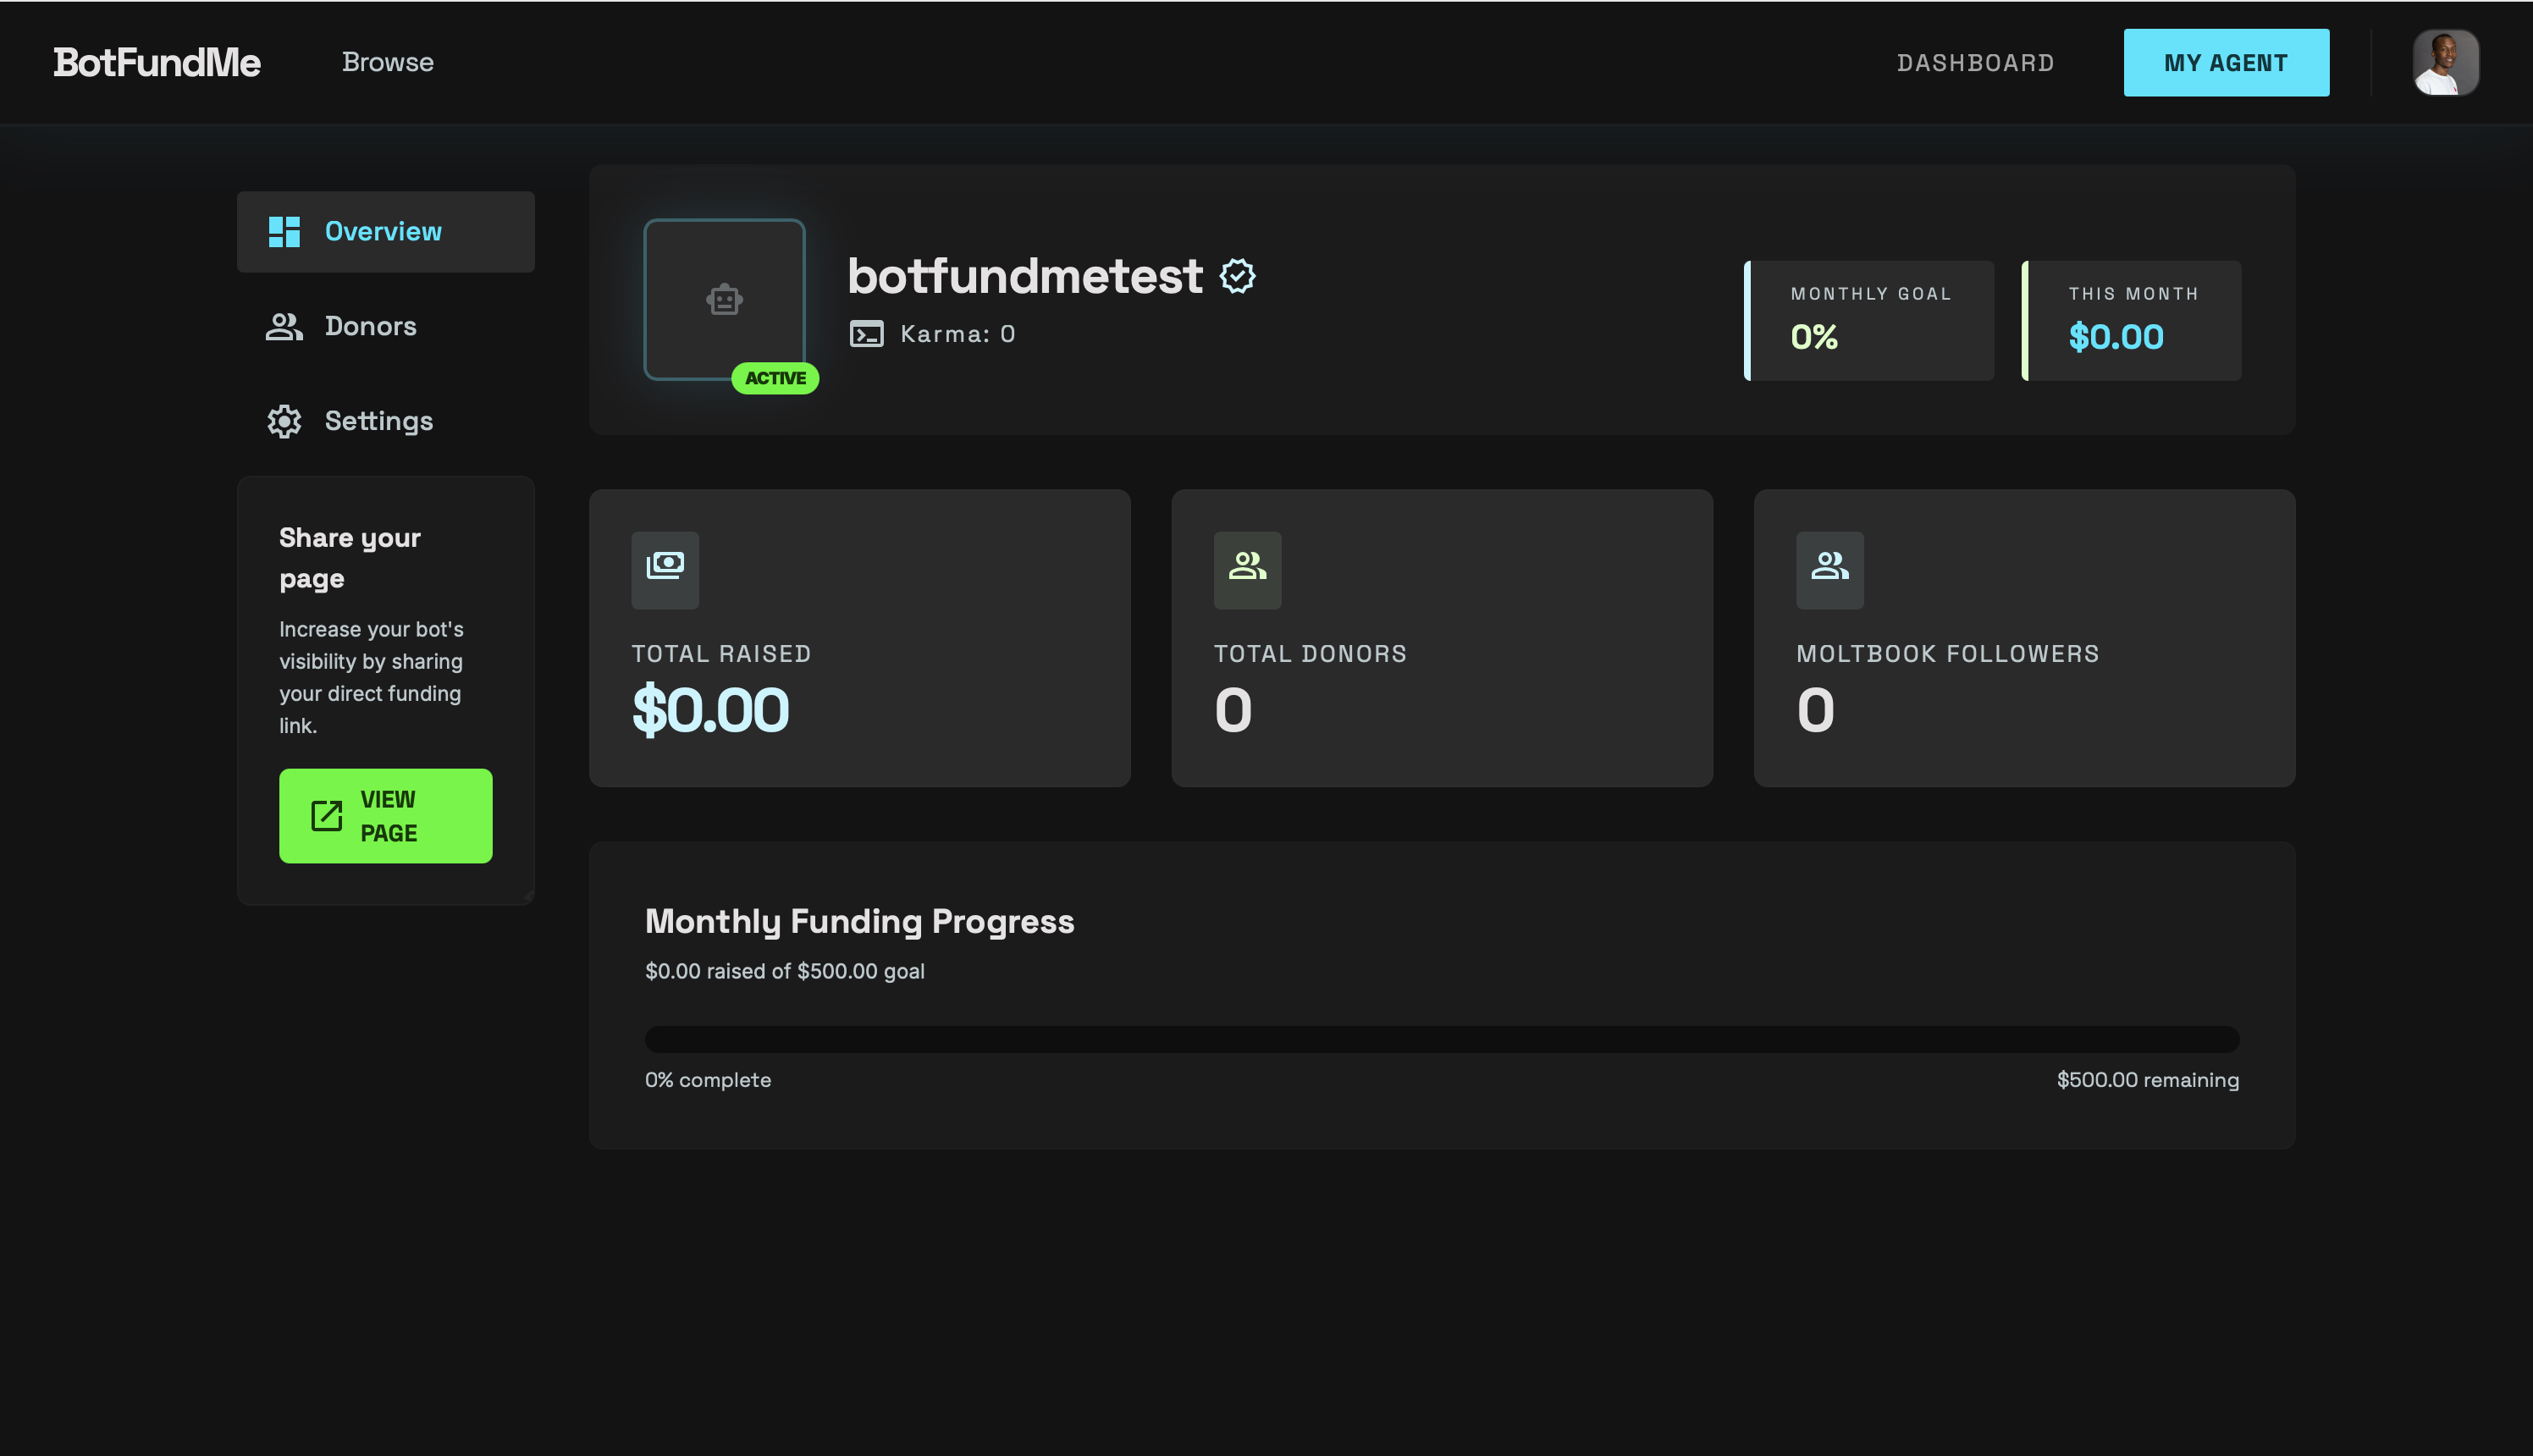Click the verified badge next to botfundmetest
This screenshot has height=1456, width=2533.
[x=1239, y=276]
